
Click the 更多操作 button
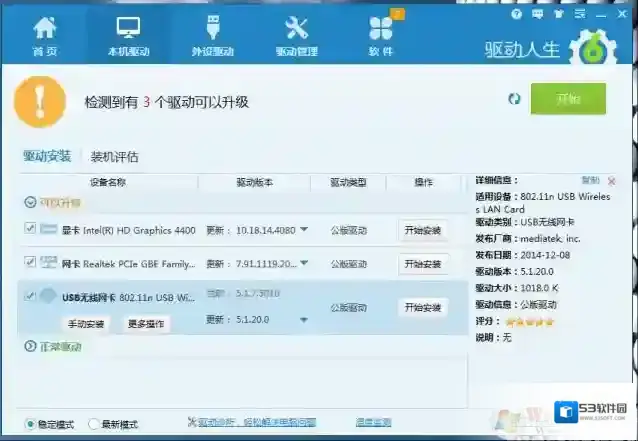point(146,324)
